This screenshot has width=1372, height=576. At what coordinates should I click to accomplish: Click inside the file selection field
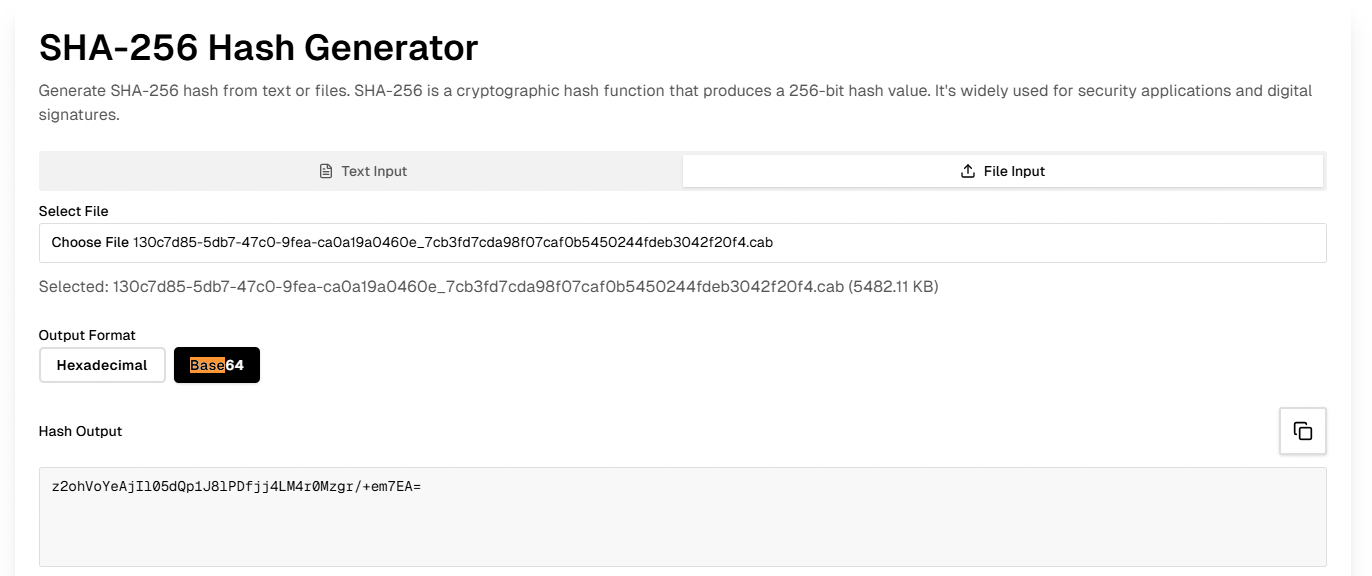pyautogui.click(x=680, y=242)
